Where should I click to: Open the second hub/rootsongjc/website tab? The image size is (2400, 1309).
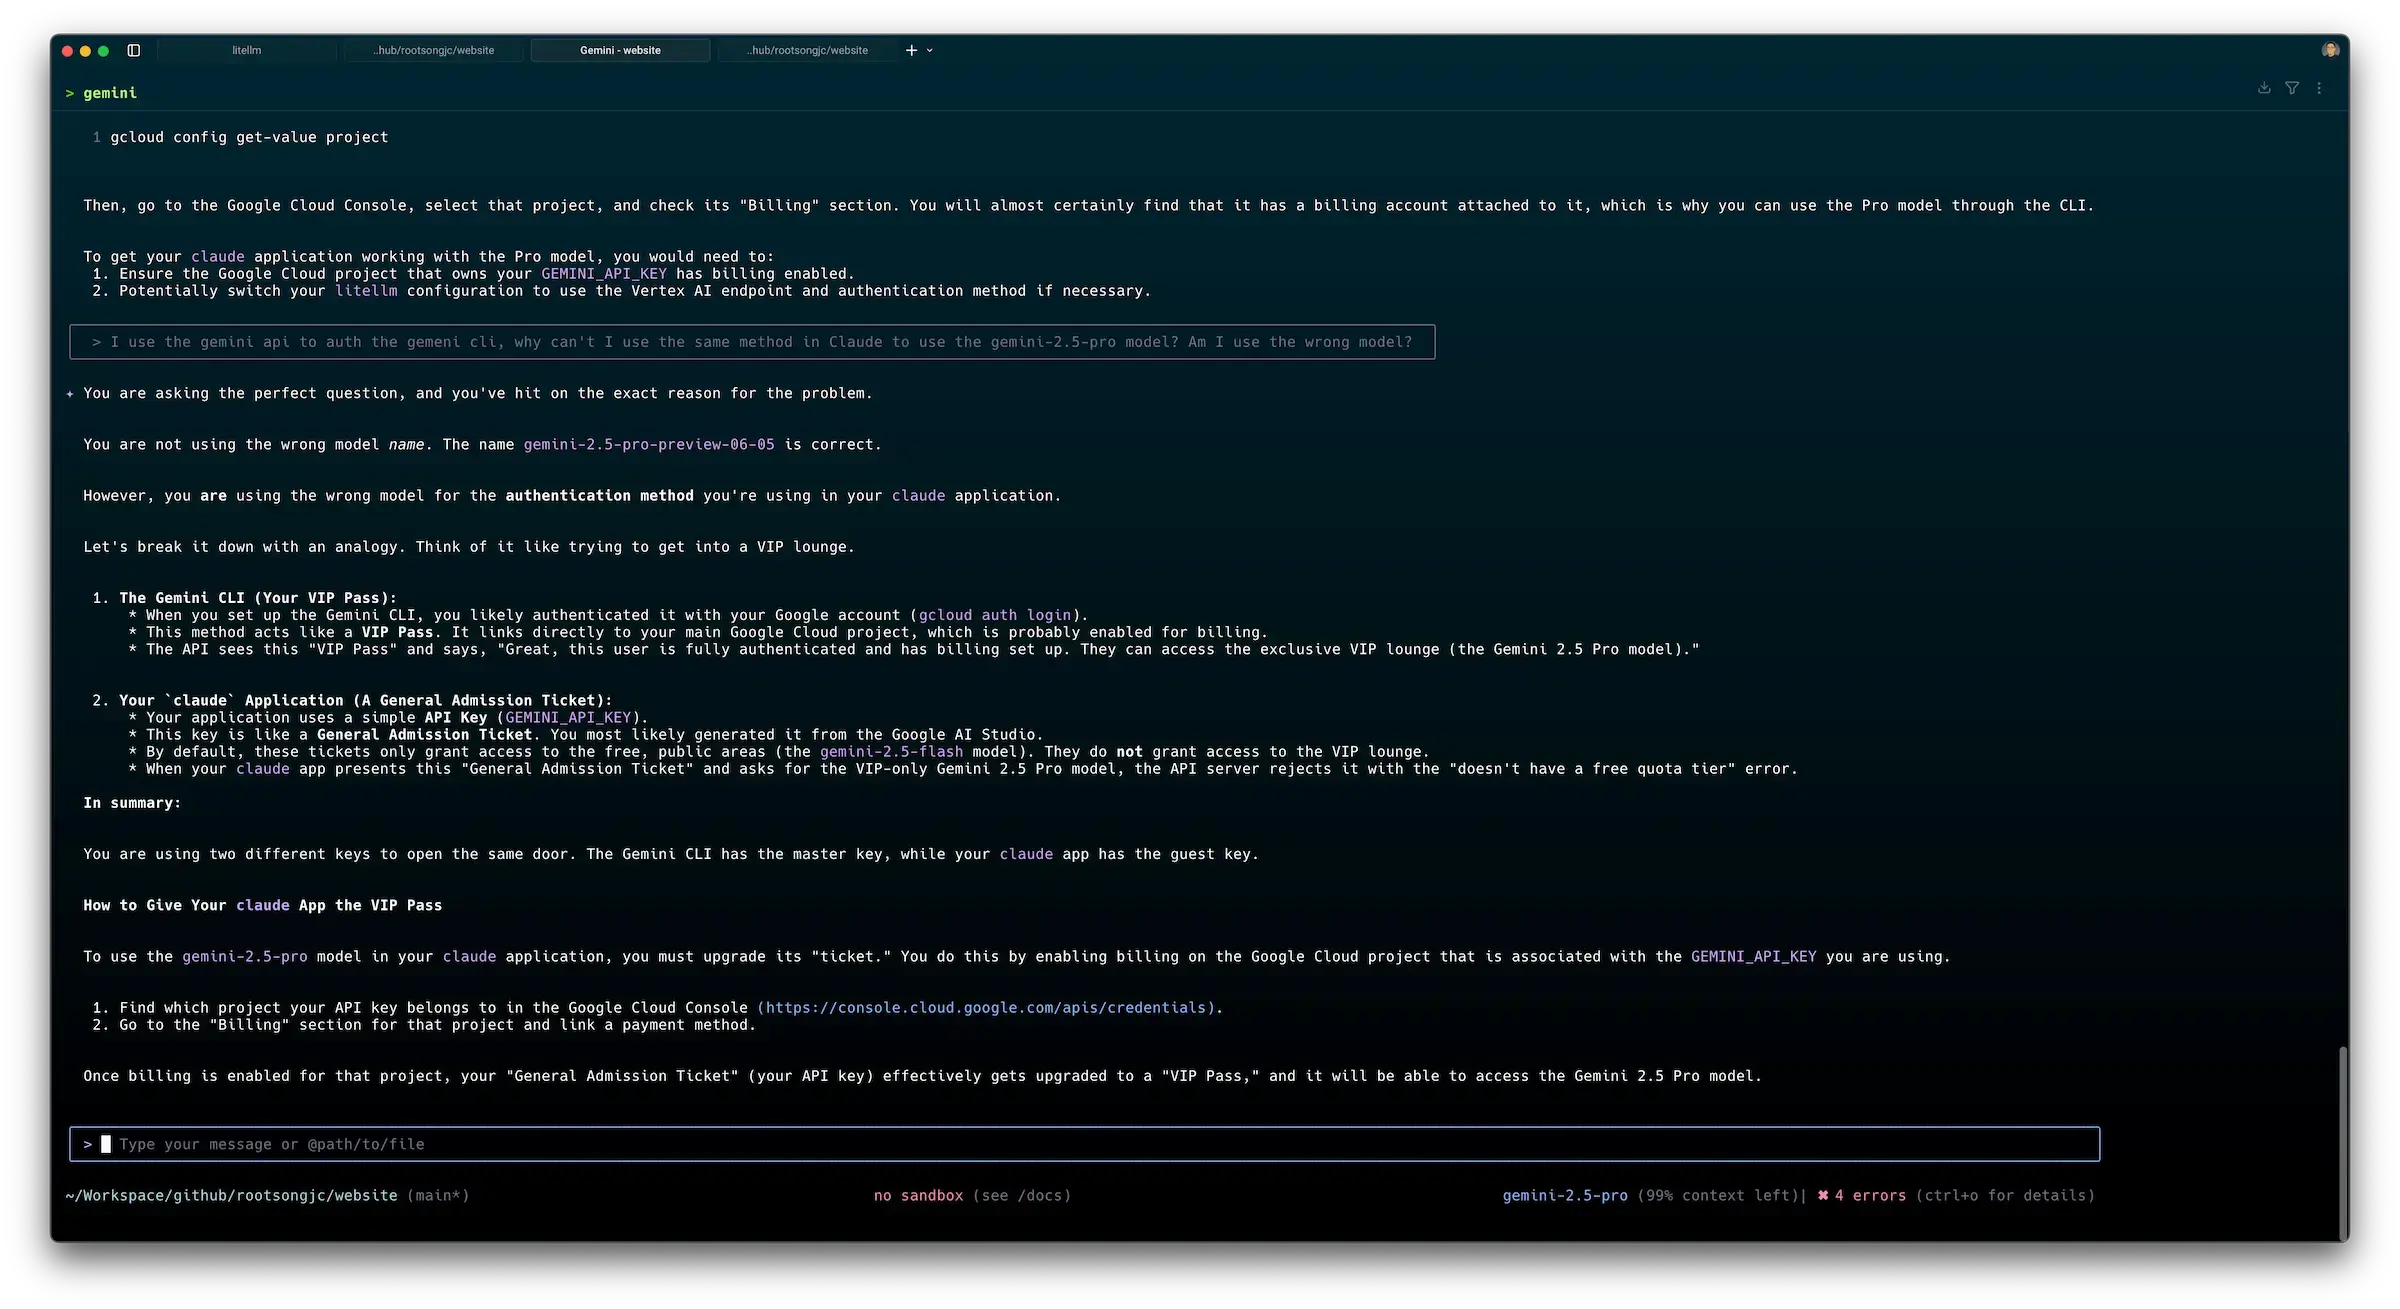click(x=433, y=50)
